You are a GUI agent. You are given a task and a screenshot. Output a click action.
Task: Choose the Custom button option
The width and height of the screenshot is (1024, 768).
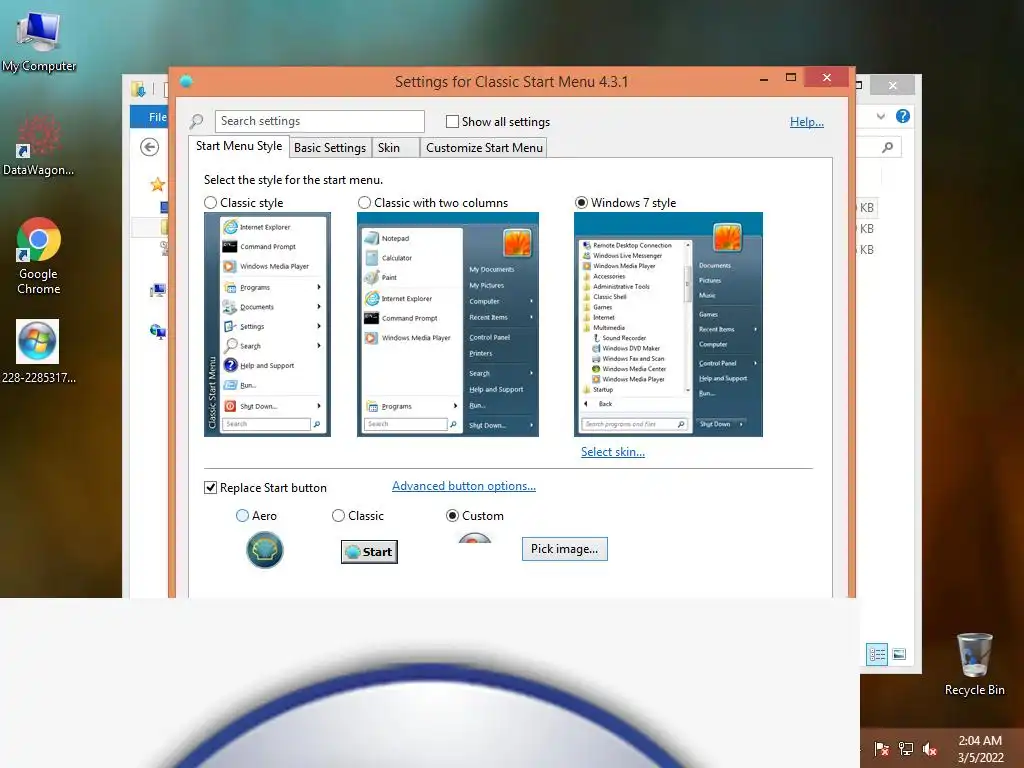[452, 516]
